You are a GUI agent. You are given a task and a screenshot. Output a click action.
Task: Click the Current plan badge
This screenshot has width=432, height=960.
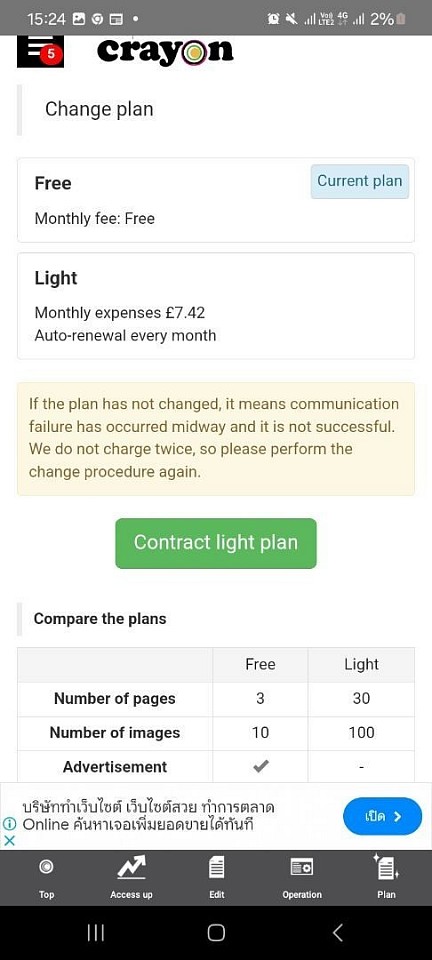tap(360, 181)
